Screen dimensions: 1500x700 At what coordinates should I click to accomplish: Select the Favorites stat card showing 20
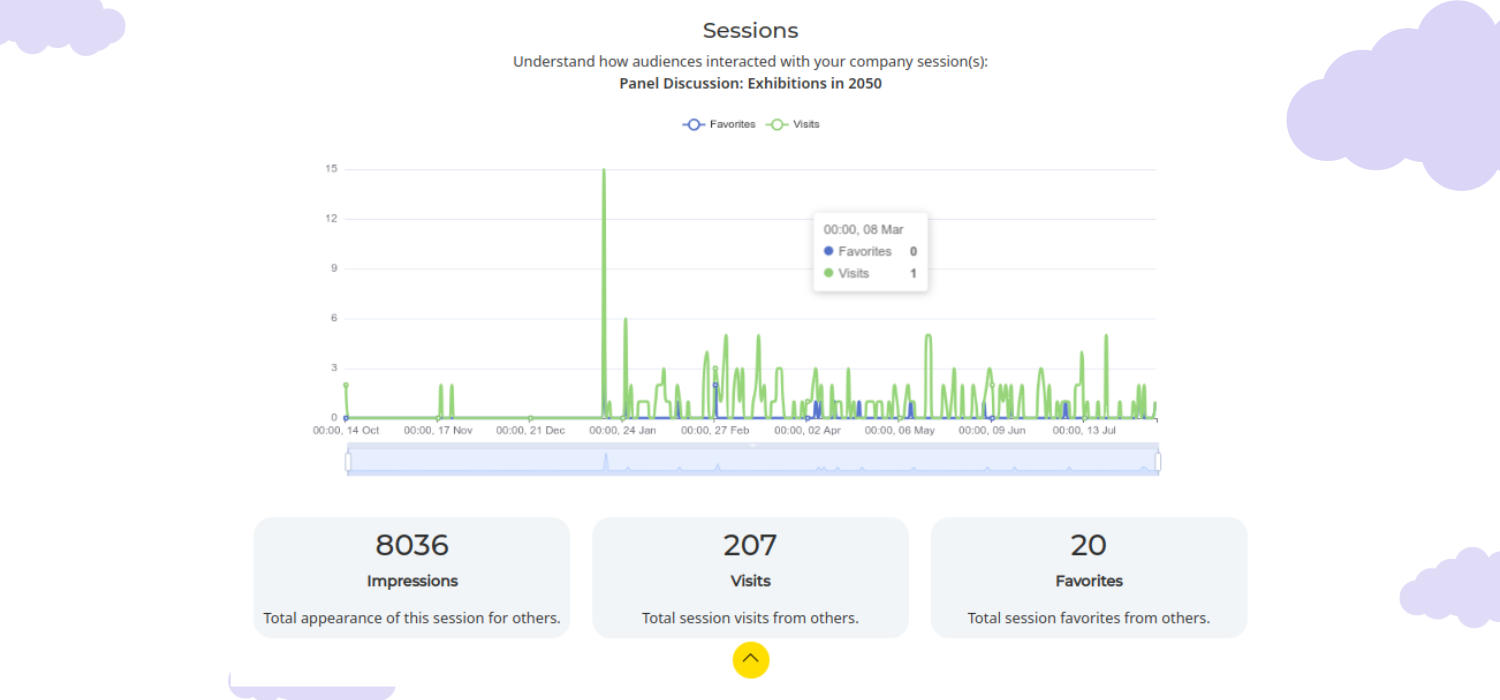point(1088,577)
